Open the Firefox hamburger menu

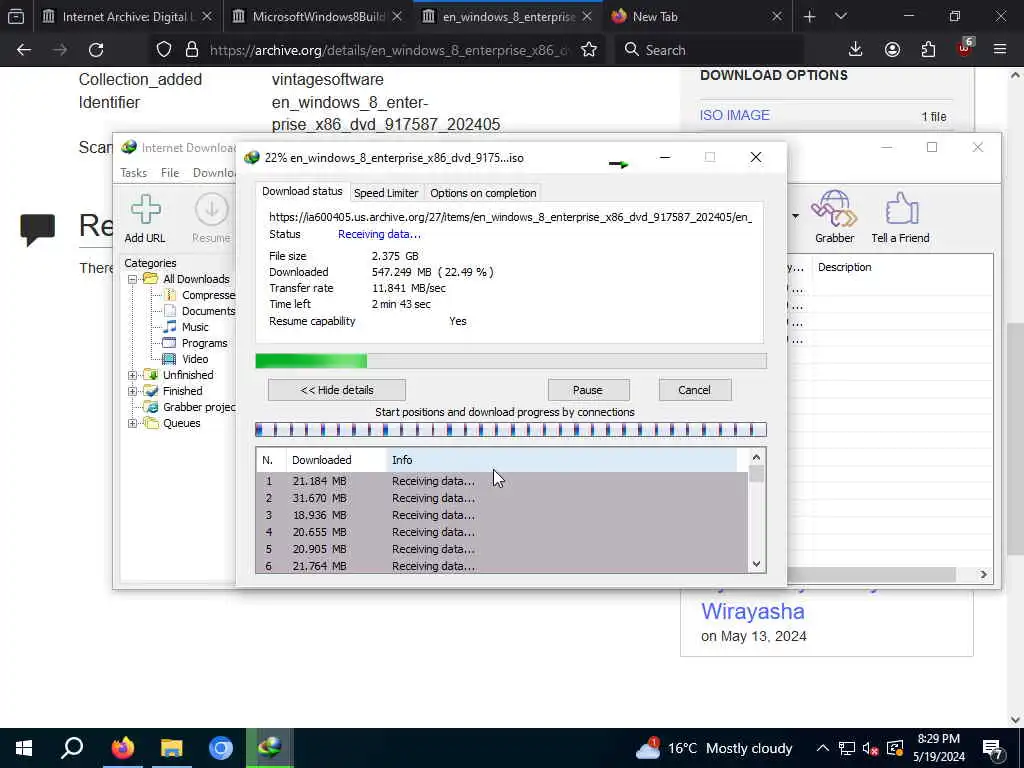tap(1000, 50)
